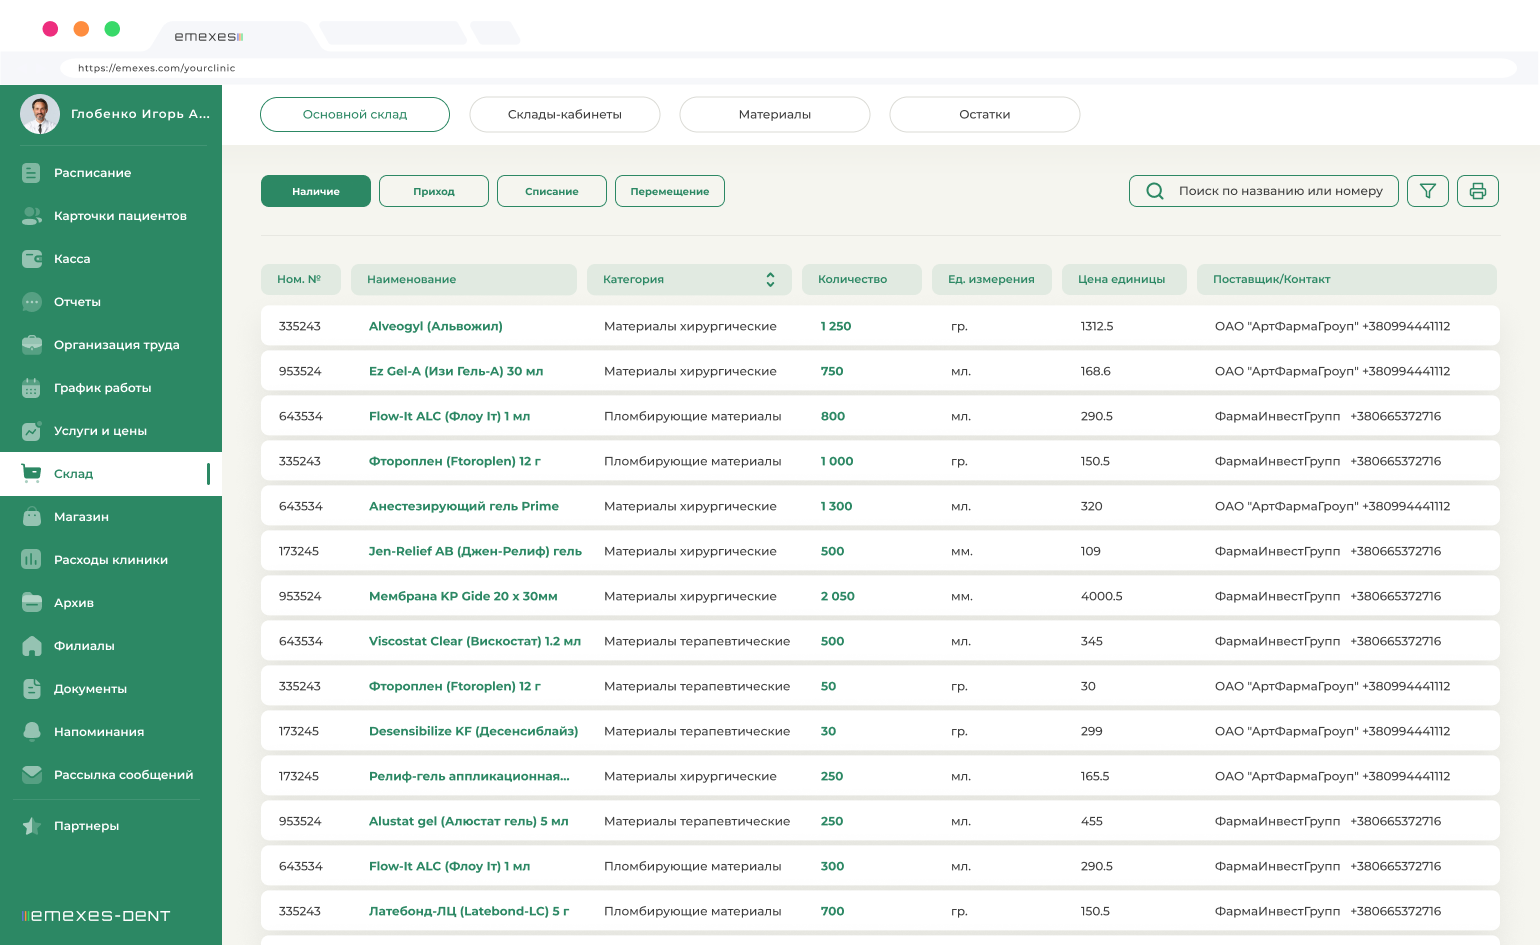The image size is (1540, 945).
Task: Open the Касса wallet icon
Action: tap(32, 259)
